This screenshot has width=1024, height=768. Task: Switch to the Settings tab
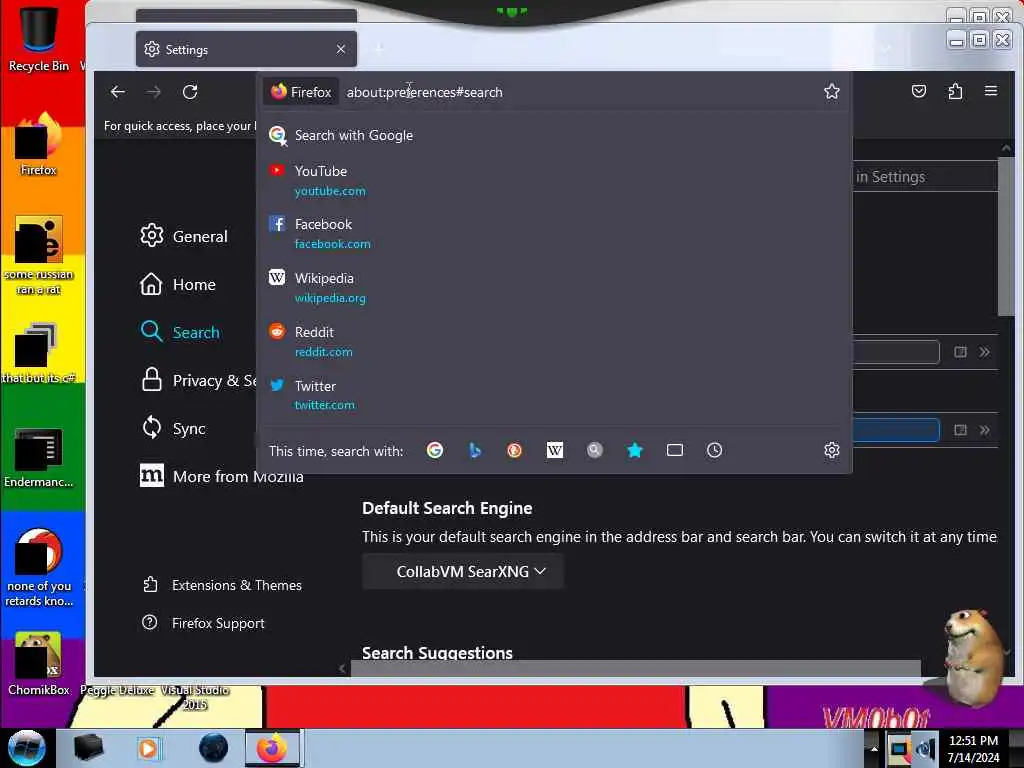pyautogui.click(x=246, y=49)
